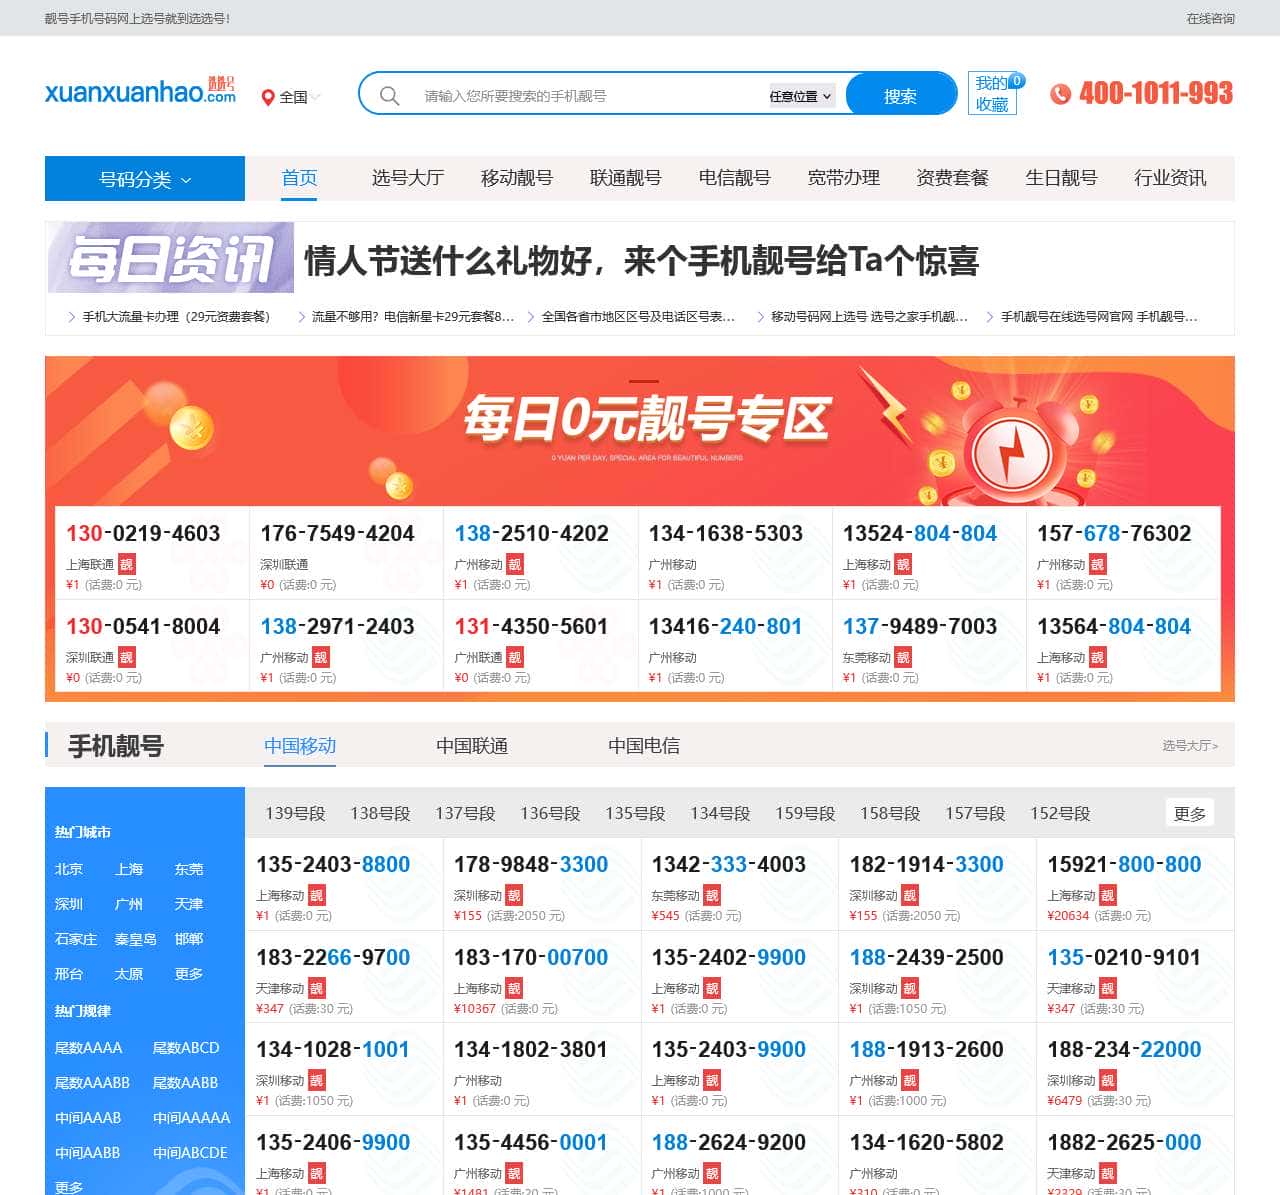Go to 首页 nav tab
This screenshot has width=1280, height=1195.
pyautogui.click(x=299, y=178)
